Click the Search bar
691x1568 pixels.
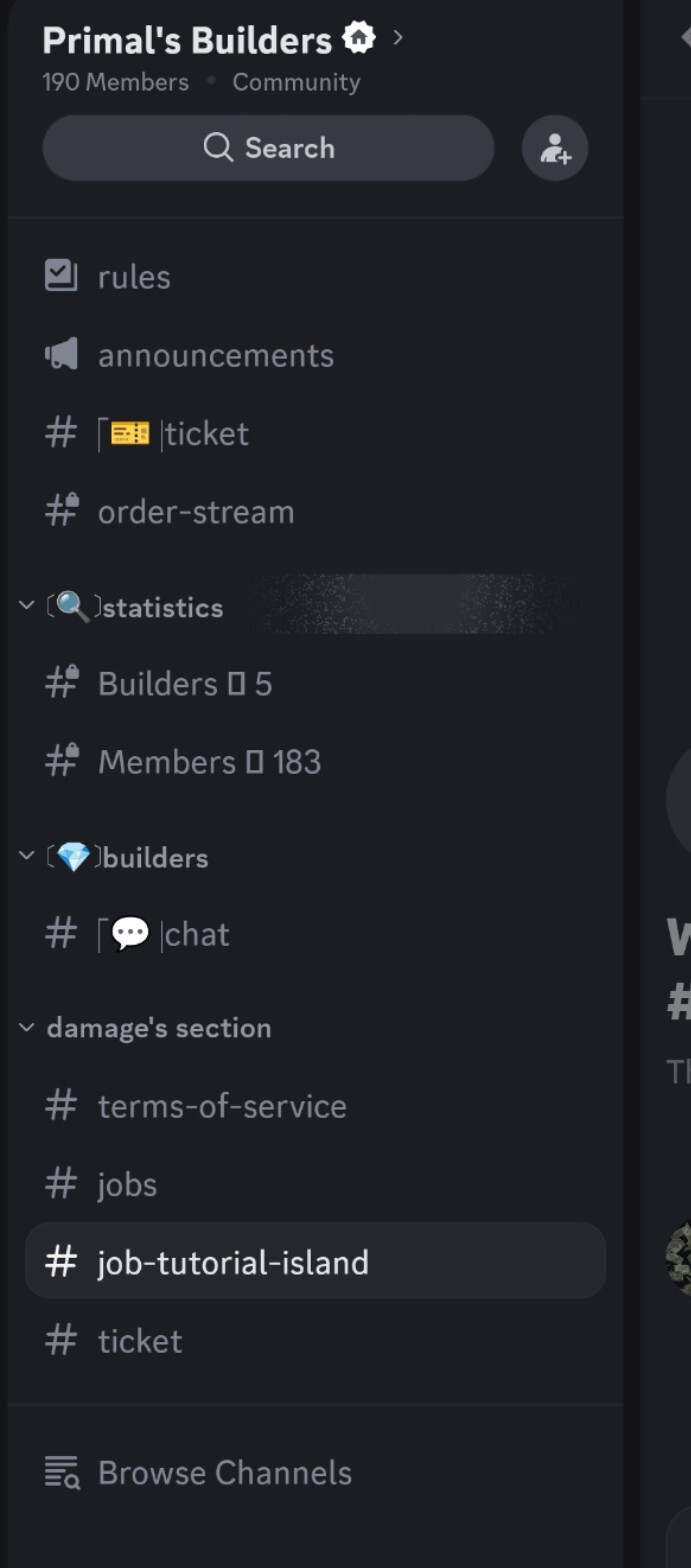[268, 148]
